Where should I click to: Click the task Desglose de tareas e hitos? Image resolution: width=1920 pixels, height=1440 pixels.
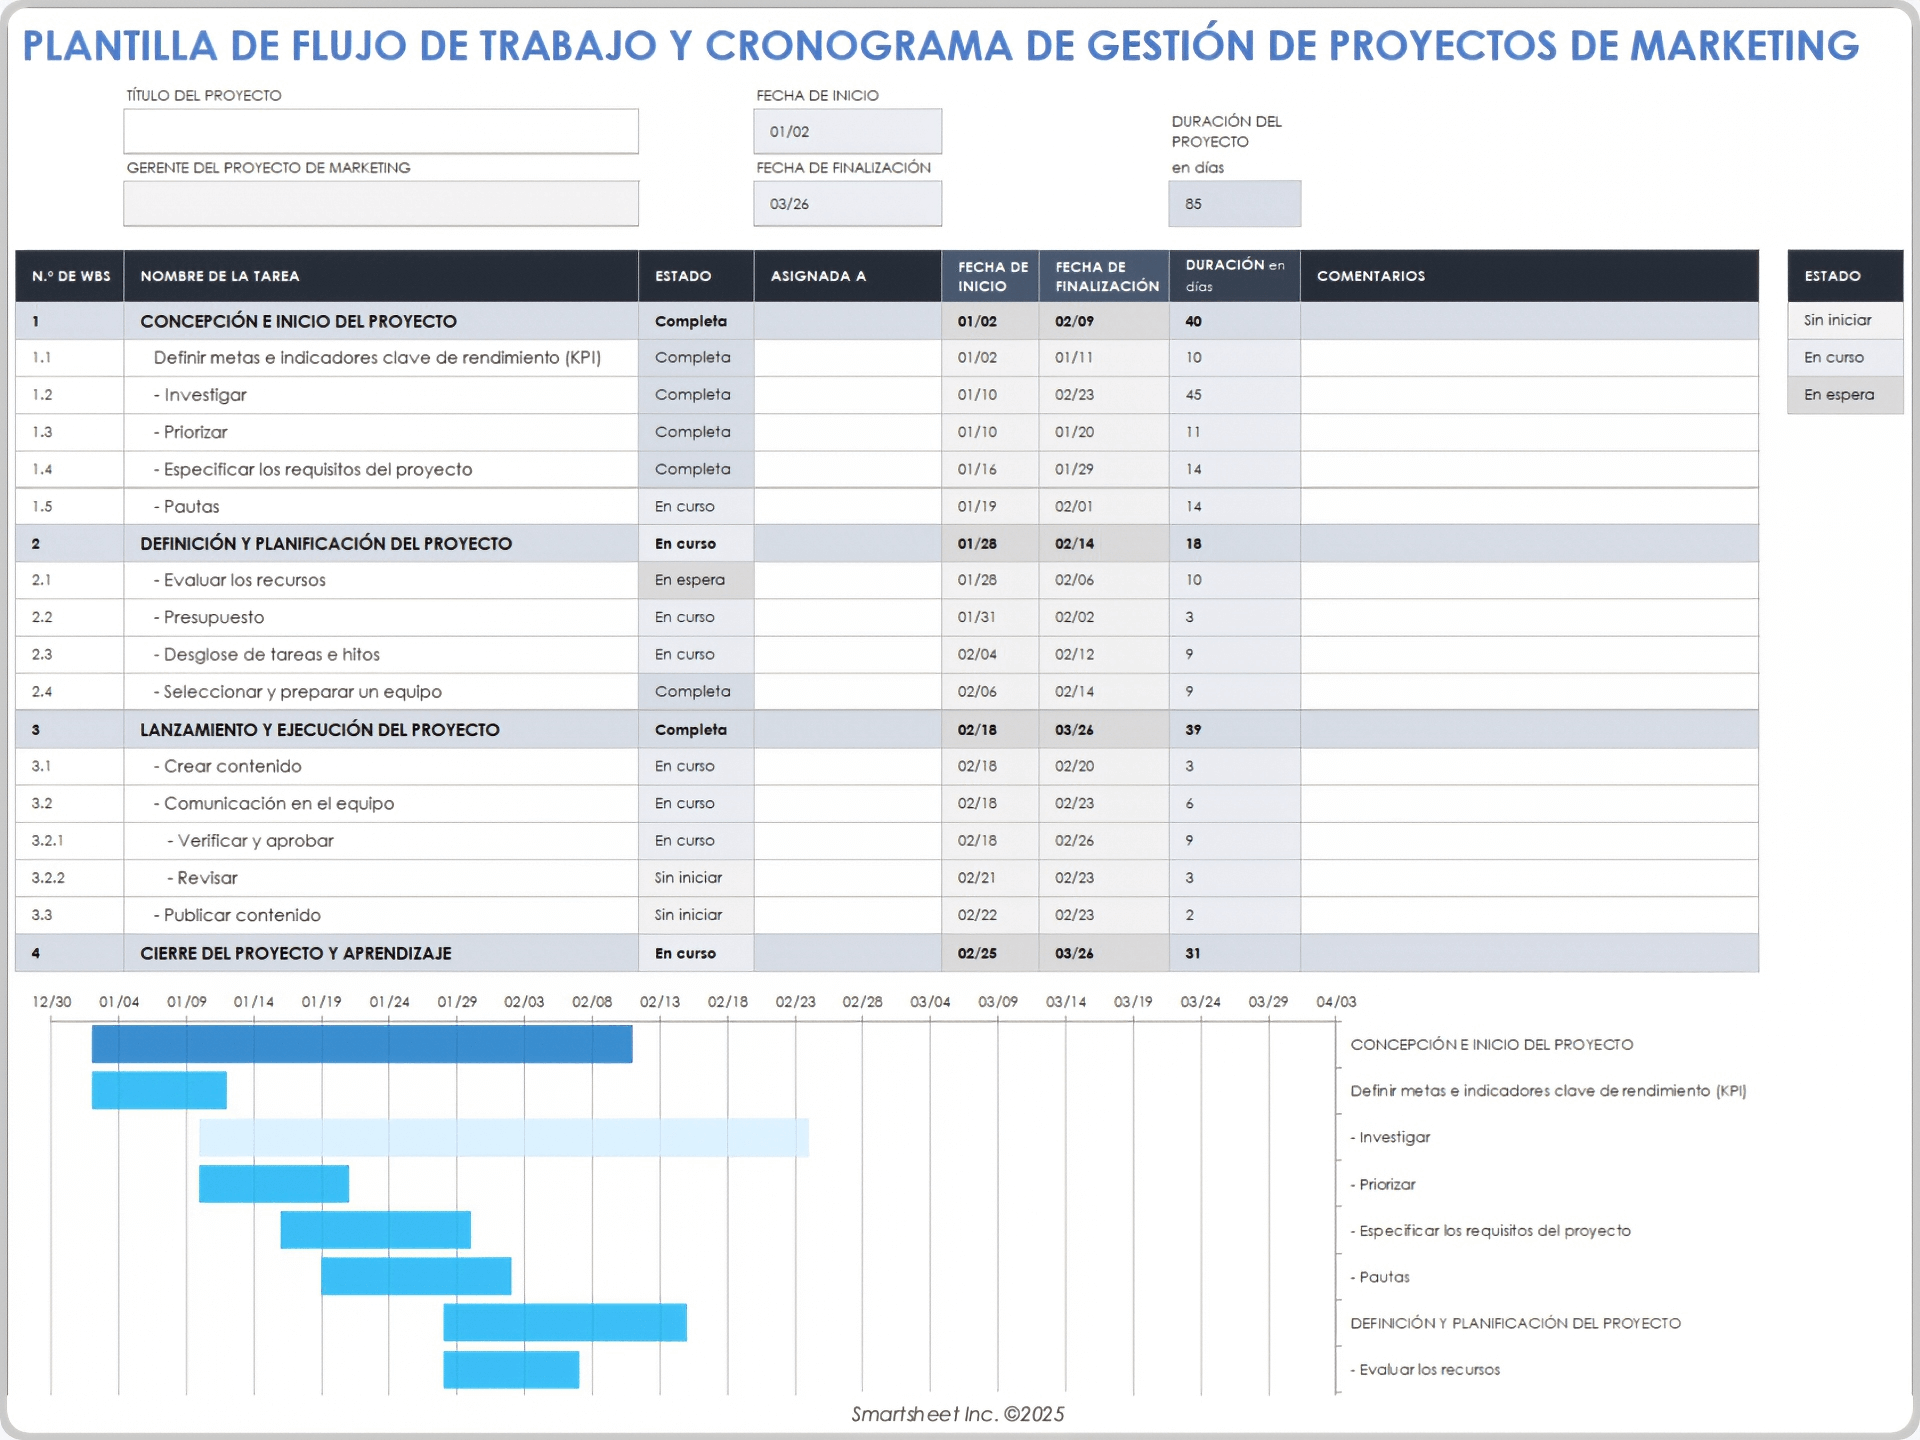click(x=266, y=655)
